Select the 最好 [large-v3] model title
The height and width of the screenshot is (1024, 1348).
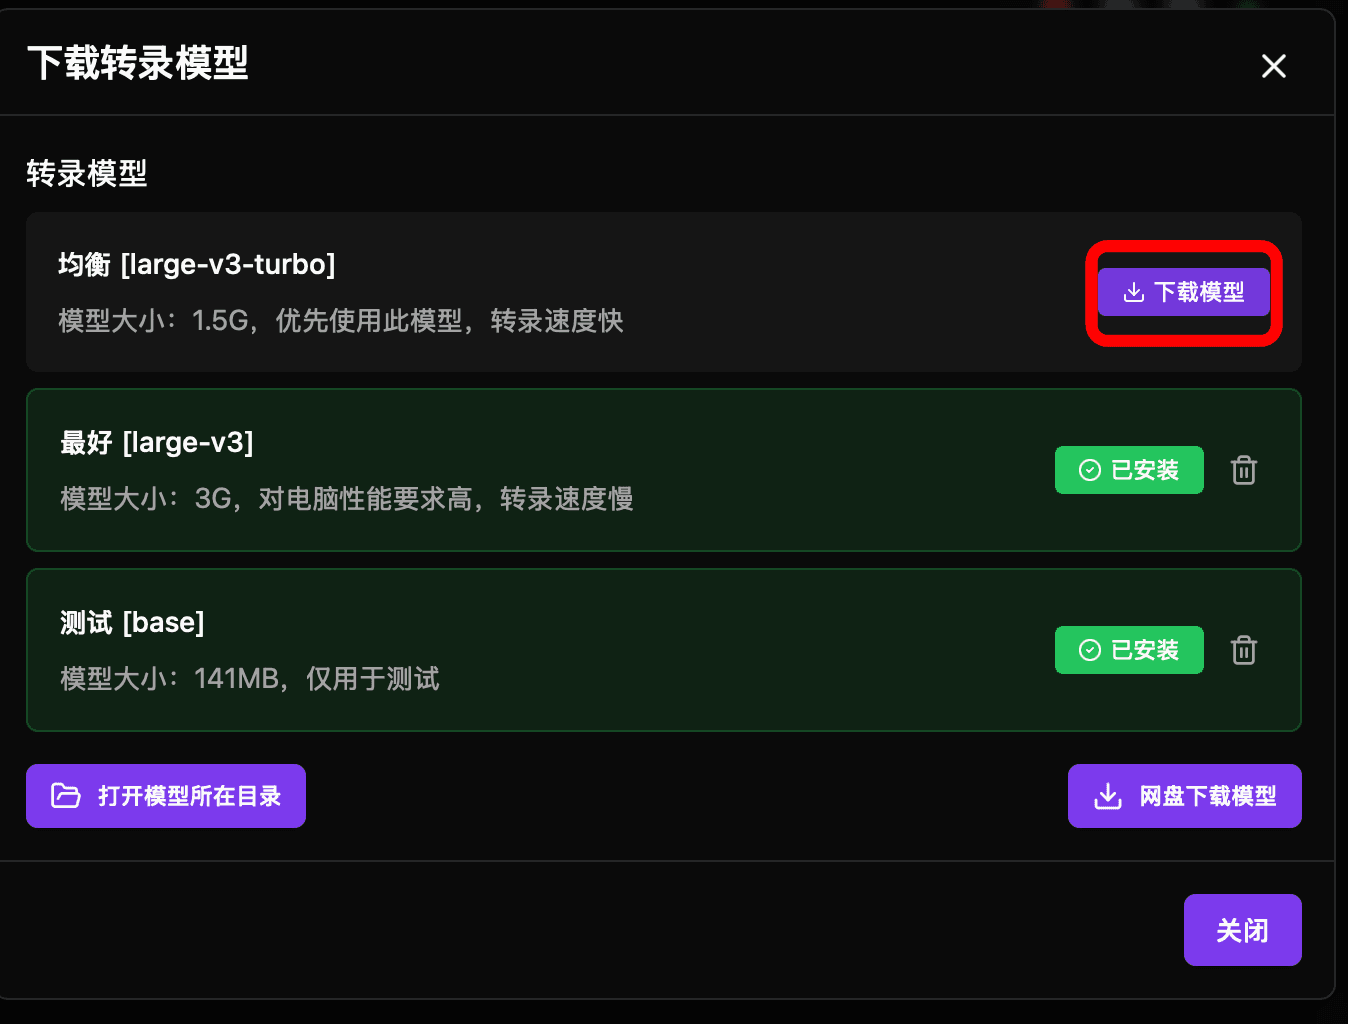pyautogui.click(x=157, y=442)
